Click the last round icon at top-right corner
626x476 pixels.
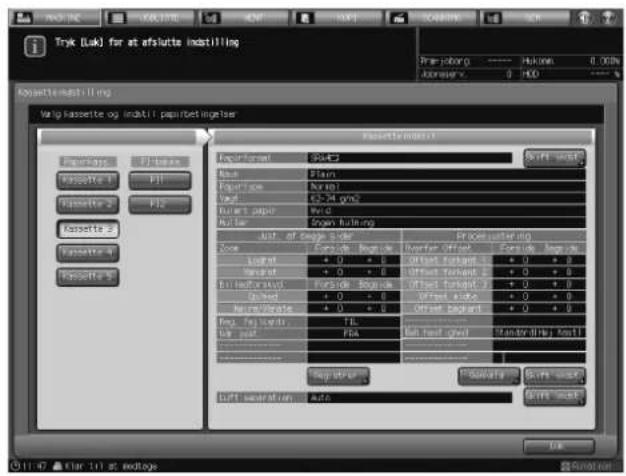pos(608,18)
